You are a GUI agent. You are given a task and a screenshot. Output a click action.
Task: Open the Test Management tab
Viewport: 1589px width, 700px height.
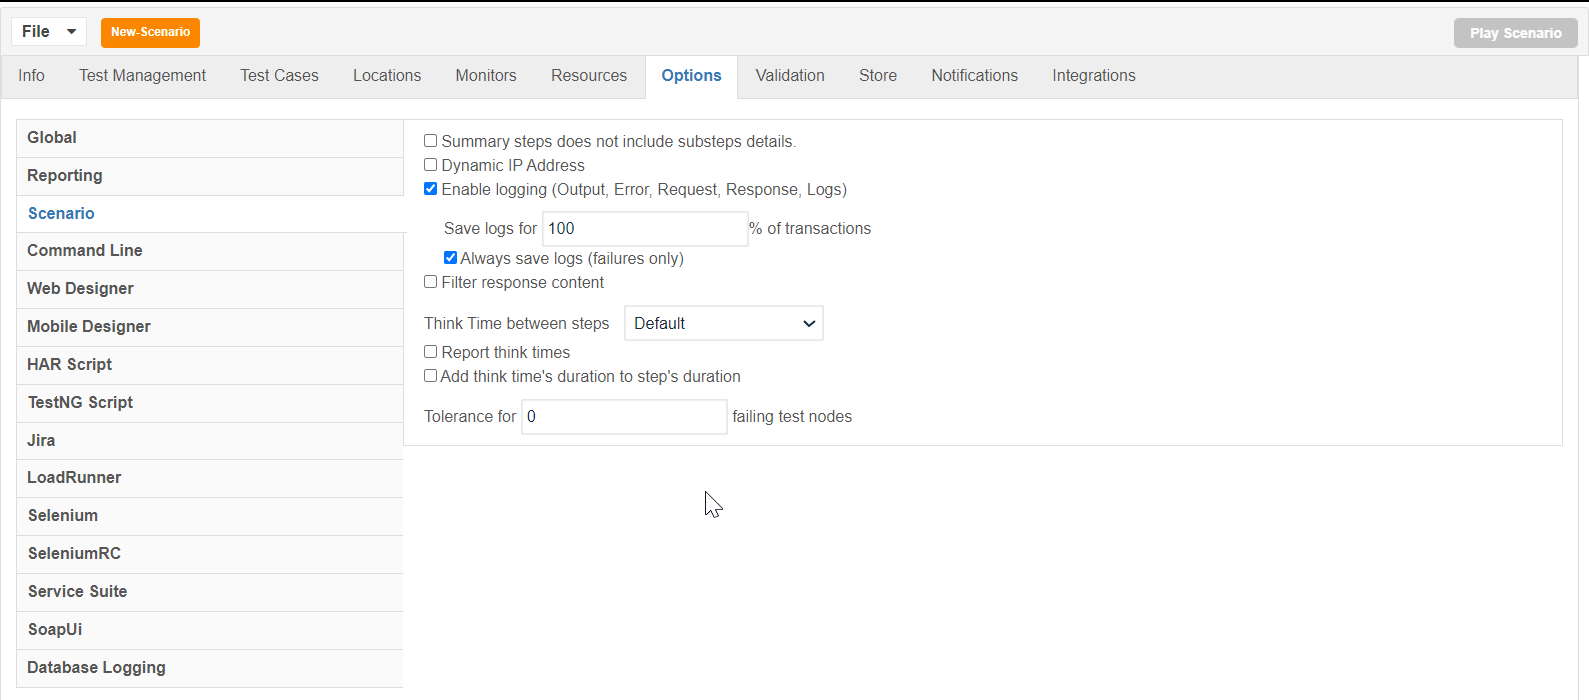(x=143, y=76)
